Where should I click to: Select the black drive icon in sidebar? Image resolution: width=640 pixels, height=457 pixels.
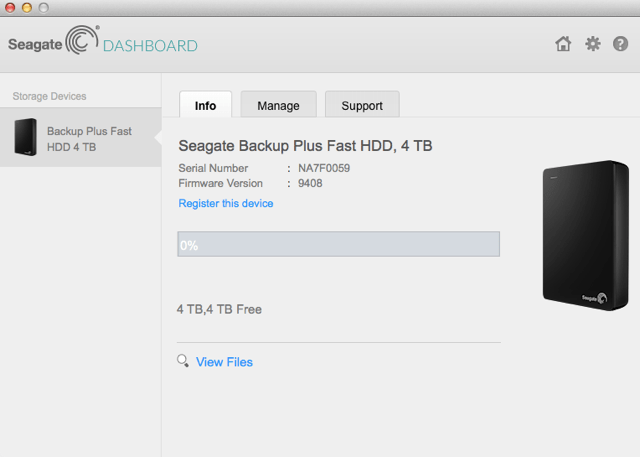coord(25,138)
